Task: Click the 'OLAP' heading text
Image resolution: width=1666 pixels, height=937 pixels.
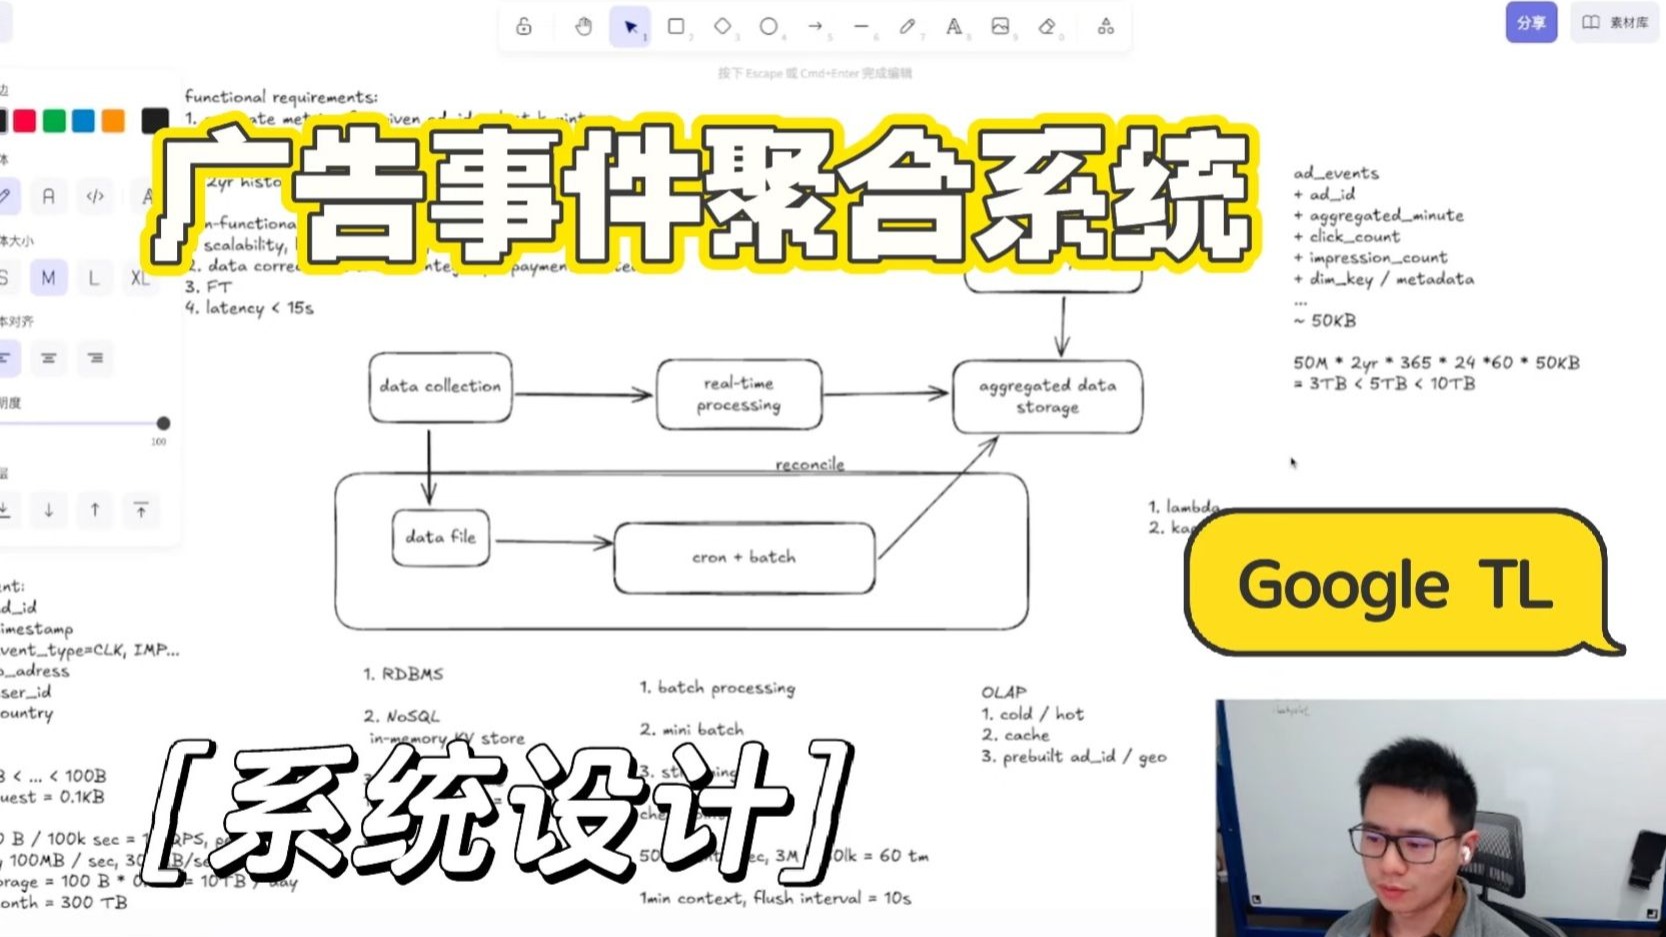Action: click(1004, 692)
